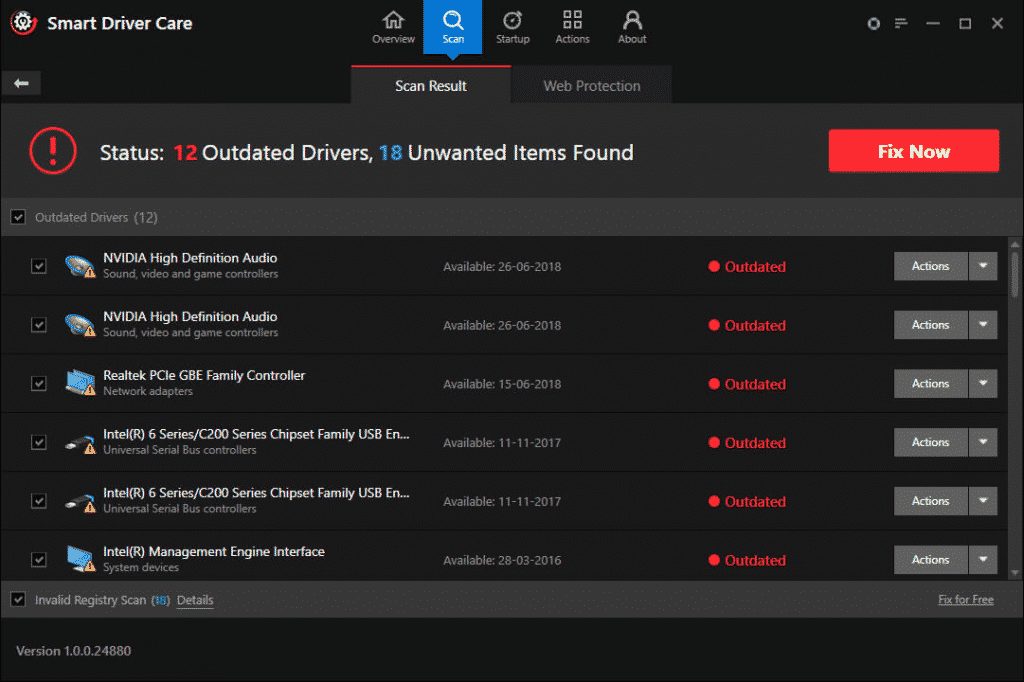
Task: Open settings gear in title bar
Action: 873,24
